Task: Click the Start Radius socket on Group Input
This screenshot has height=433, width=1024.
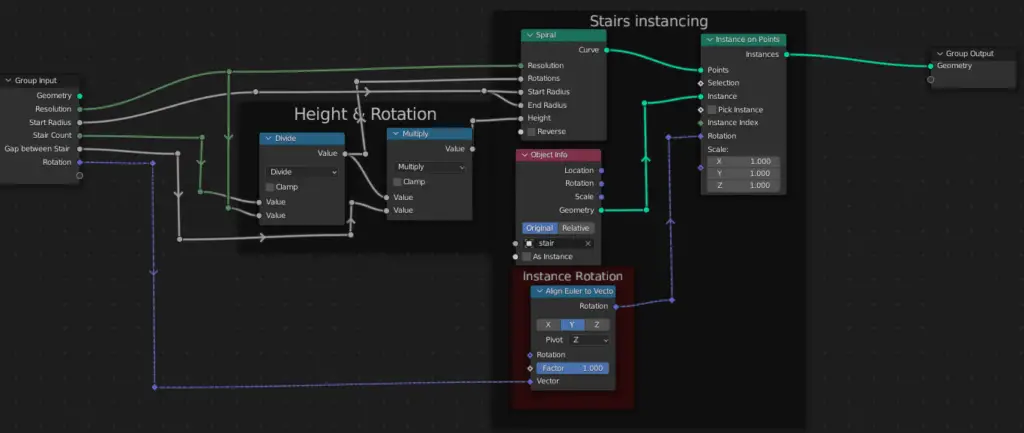Action: (80, 122)
